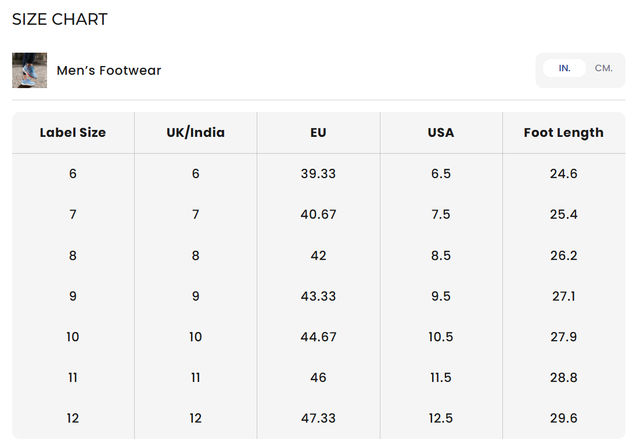Select the UK/India column header
Screen dimensions: 640x448
(x=196, y=133)
